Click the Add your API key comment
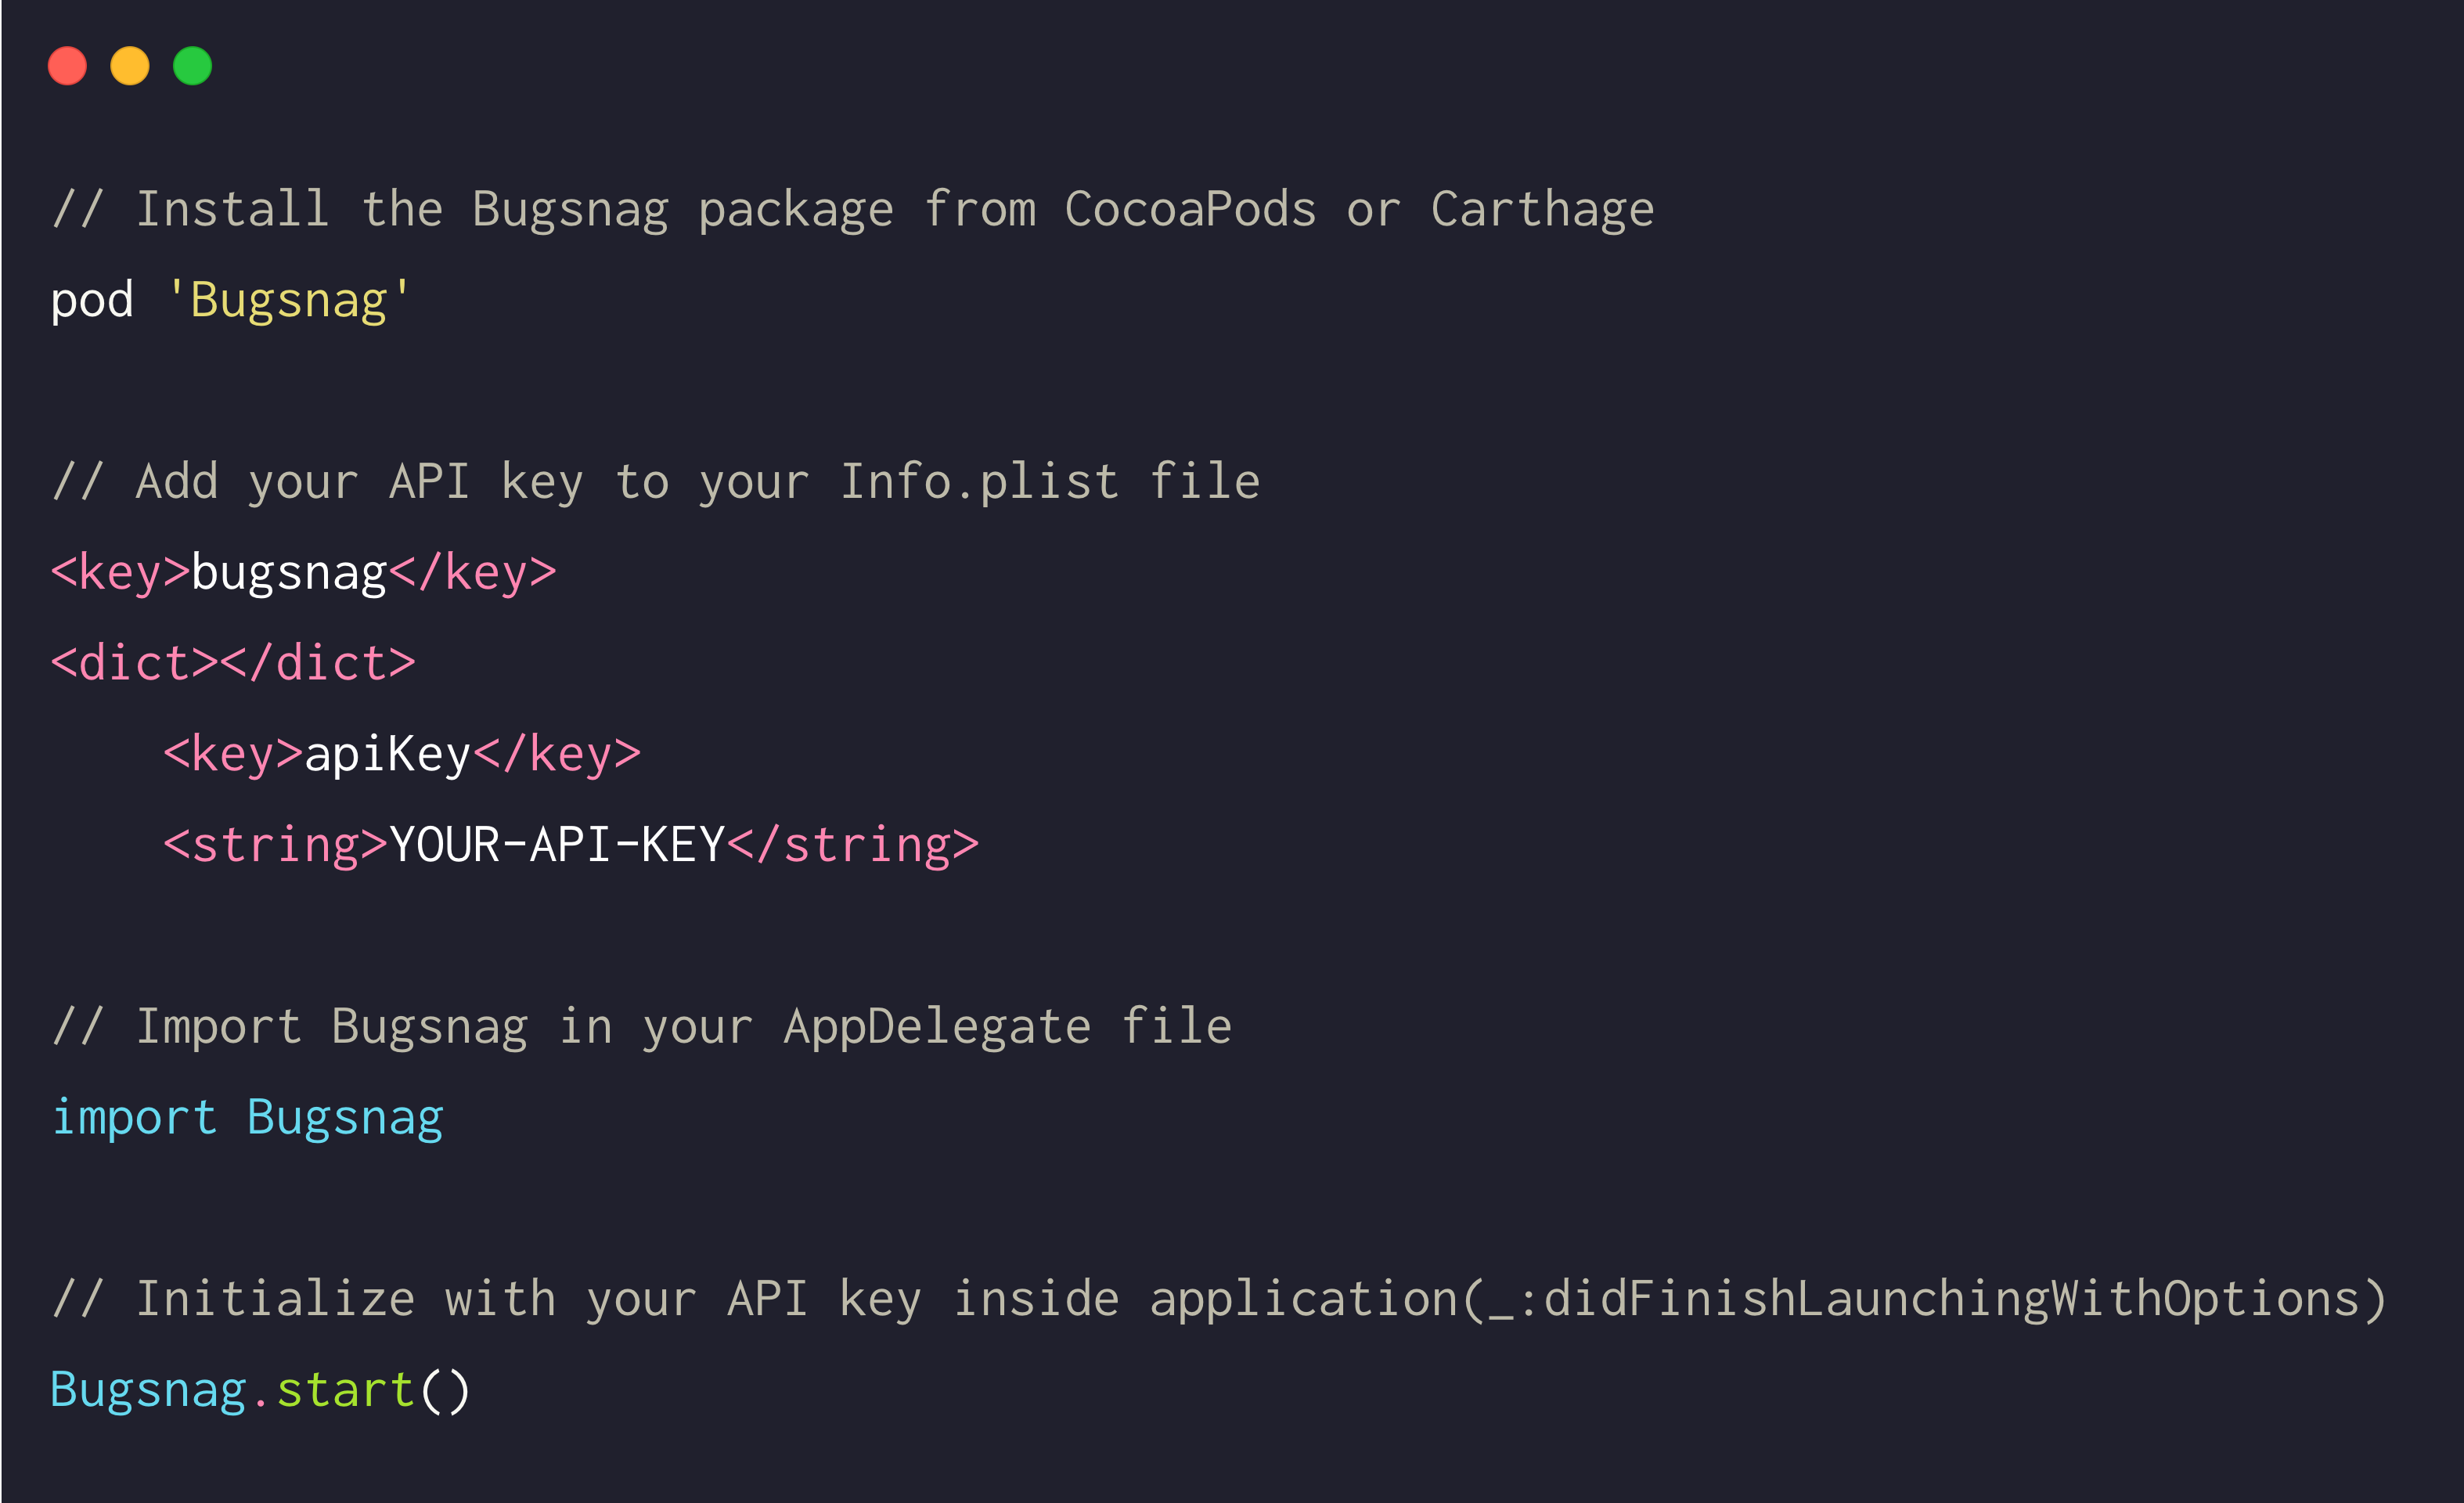 click(656, 482)
